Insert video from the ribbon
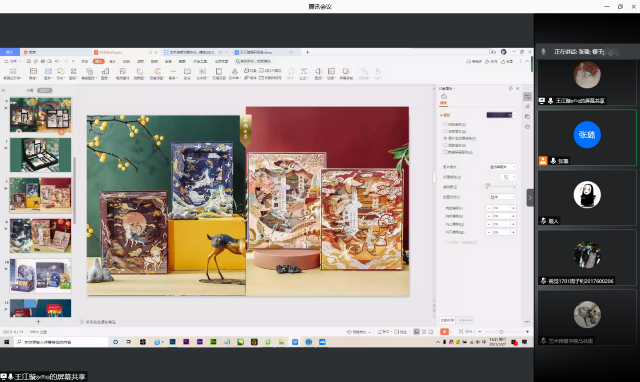 (331, 73)
